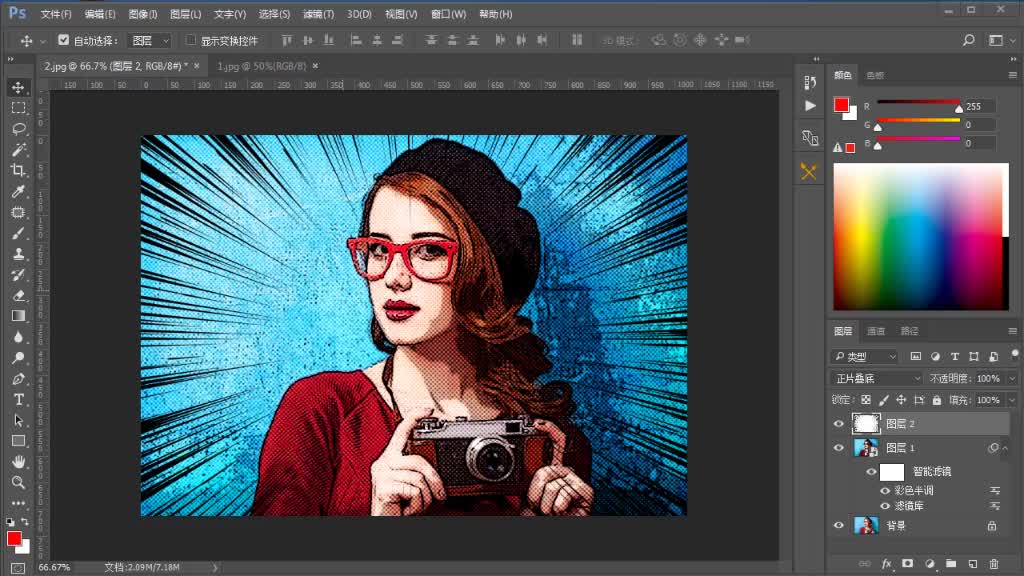Open the 不透明度 opacity dropdown arrow
The width and height of the screenshot is (1024, 576).
pos(1012,379)
